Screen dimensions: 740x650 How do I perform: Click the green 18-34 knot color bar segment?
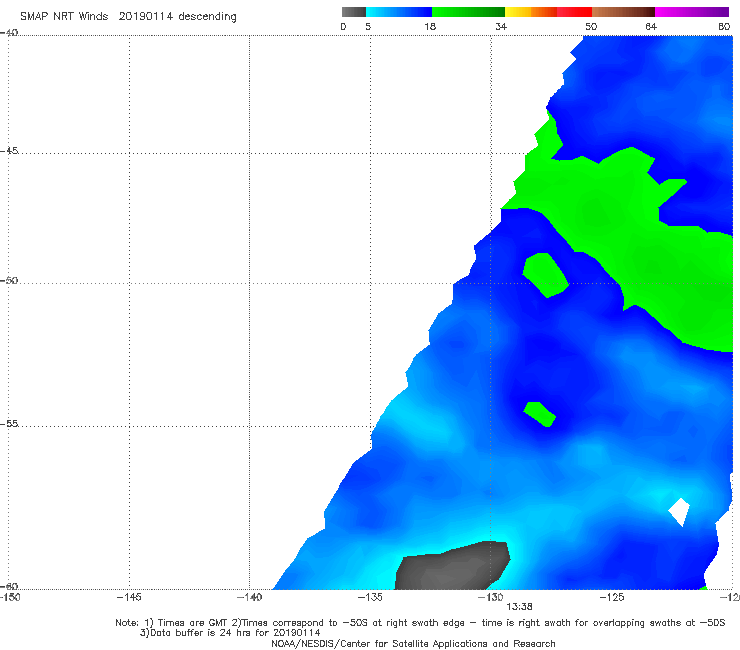[469, 12]
